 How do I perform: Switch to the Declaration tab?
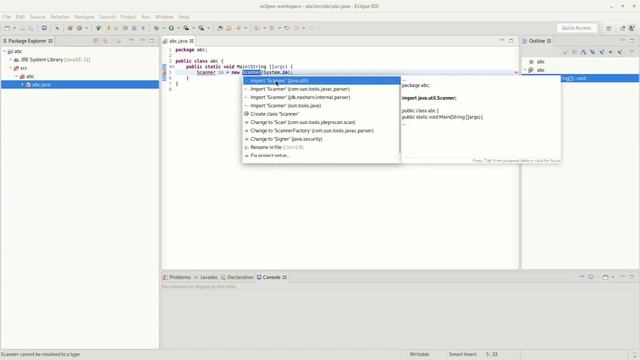pyautogui.click(x=237, y=277)
